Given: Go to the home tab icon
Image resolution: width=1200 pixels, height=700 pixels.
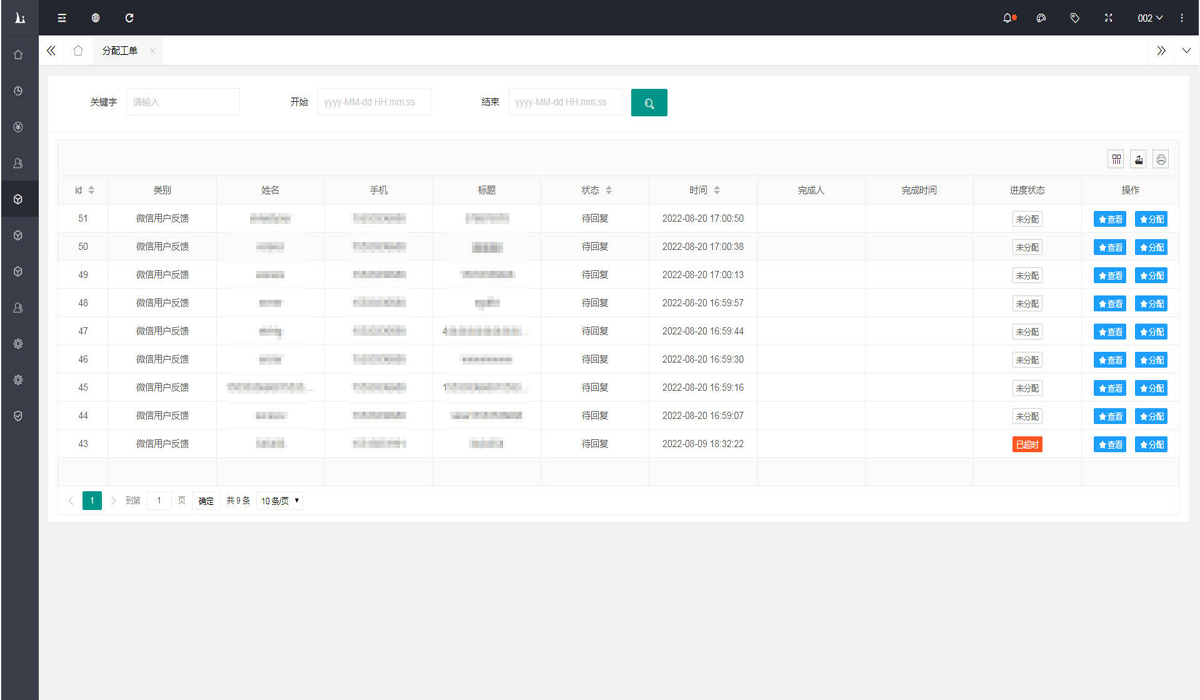Looking at the screenshot, I should point(78,51).
